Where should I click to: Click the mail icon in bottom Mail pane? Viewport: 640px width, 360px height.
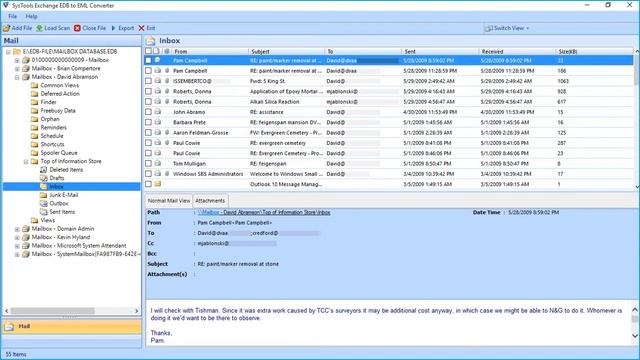pyautogui.click(x=9, y=327)
